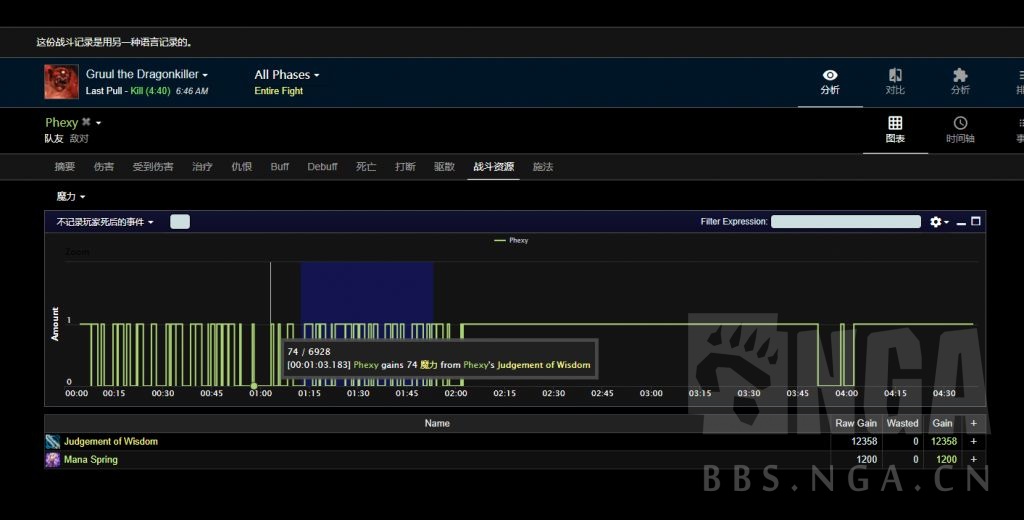Remove the Phexy player filter

86,122
